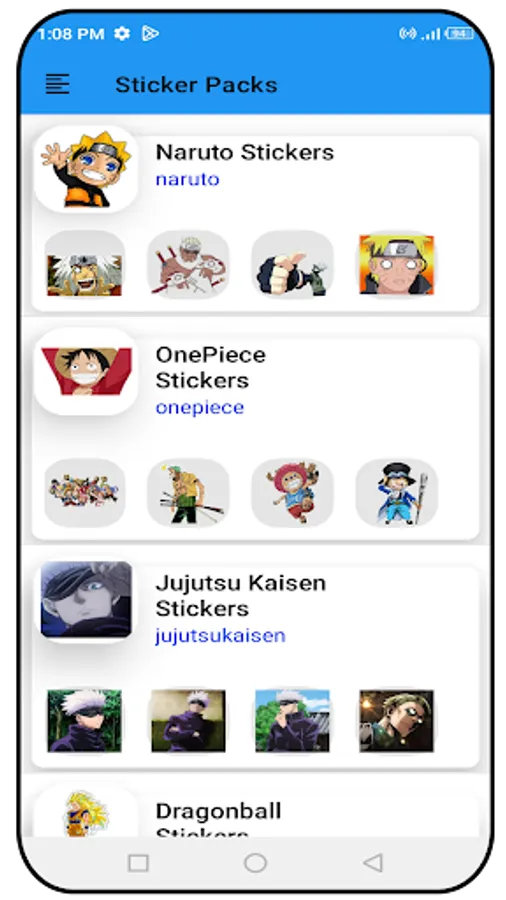Select the shocked Naruto face sticker
The image size is (506, 900).
396,265
